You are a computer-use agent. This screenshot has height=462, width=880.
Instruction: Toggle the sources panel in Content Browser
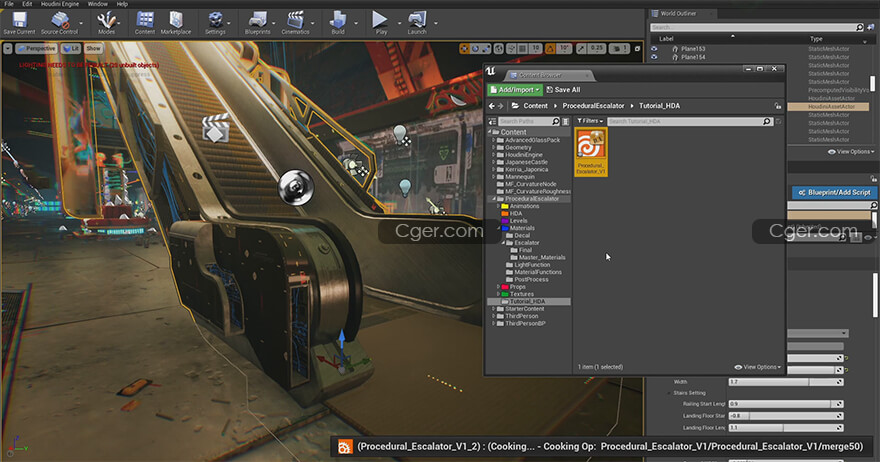[x=492, y=121]
